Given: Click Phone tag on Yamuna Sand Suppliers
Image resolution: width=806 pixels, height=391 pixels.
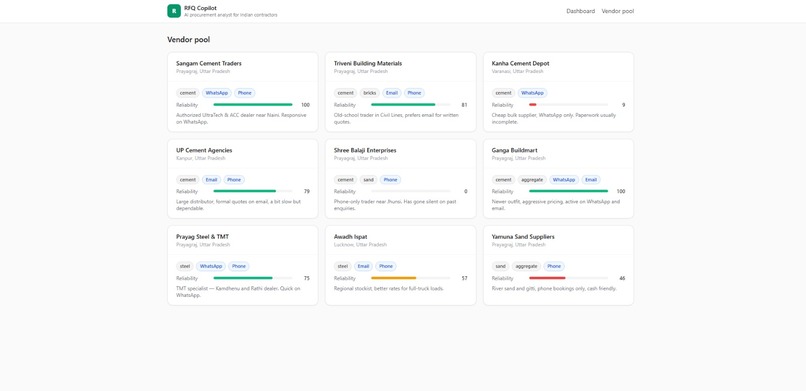Looking at the screenshot, I should click(x=554, y=266).
